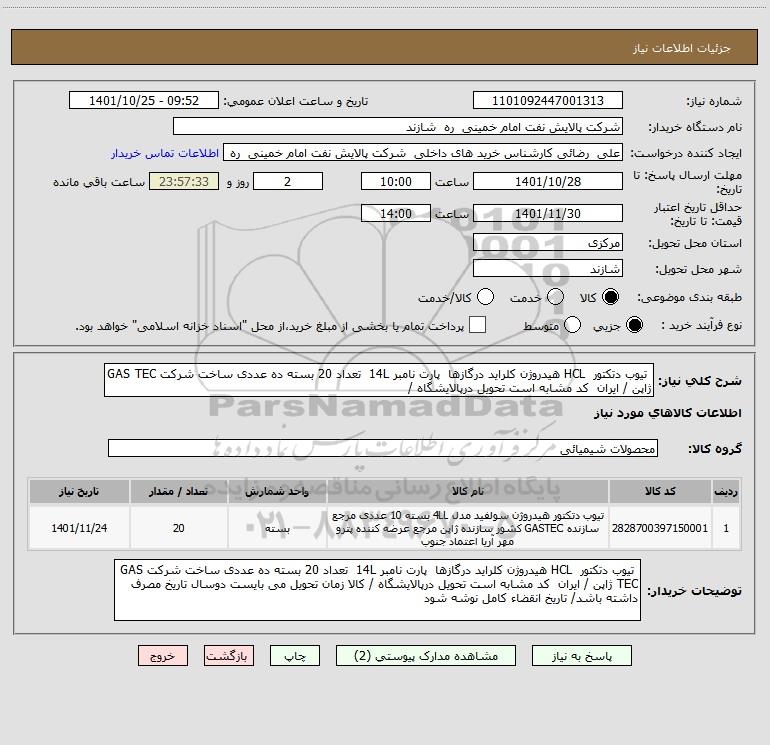Click the remaining days field showing 2

point(288,181)
